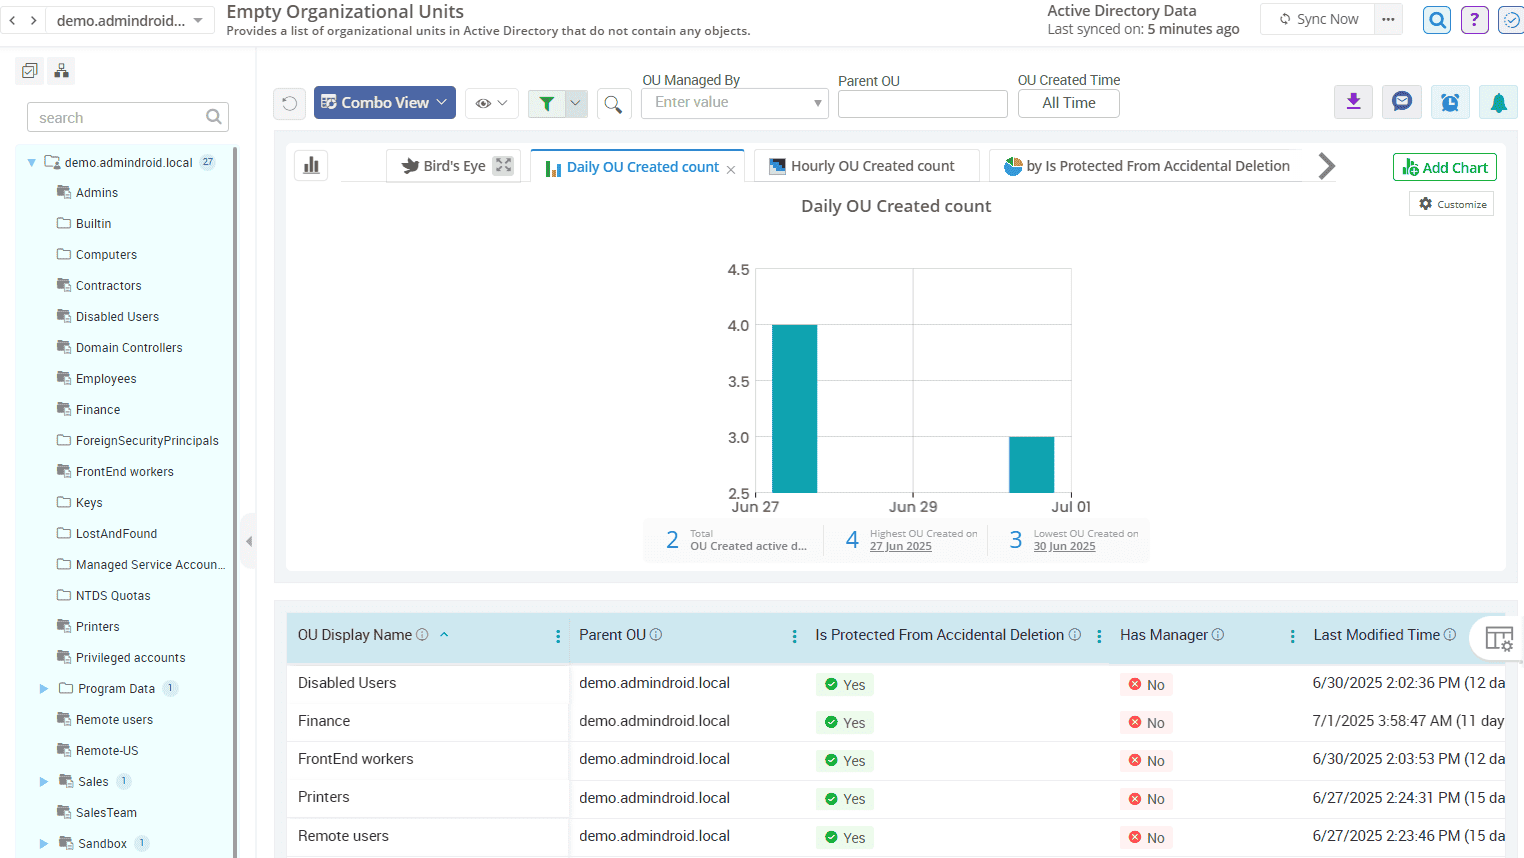The width and height of the screenshot is (1524, 858).
Task: Expand the Program Data tree node
Action: pos(44,688)
